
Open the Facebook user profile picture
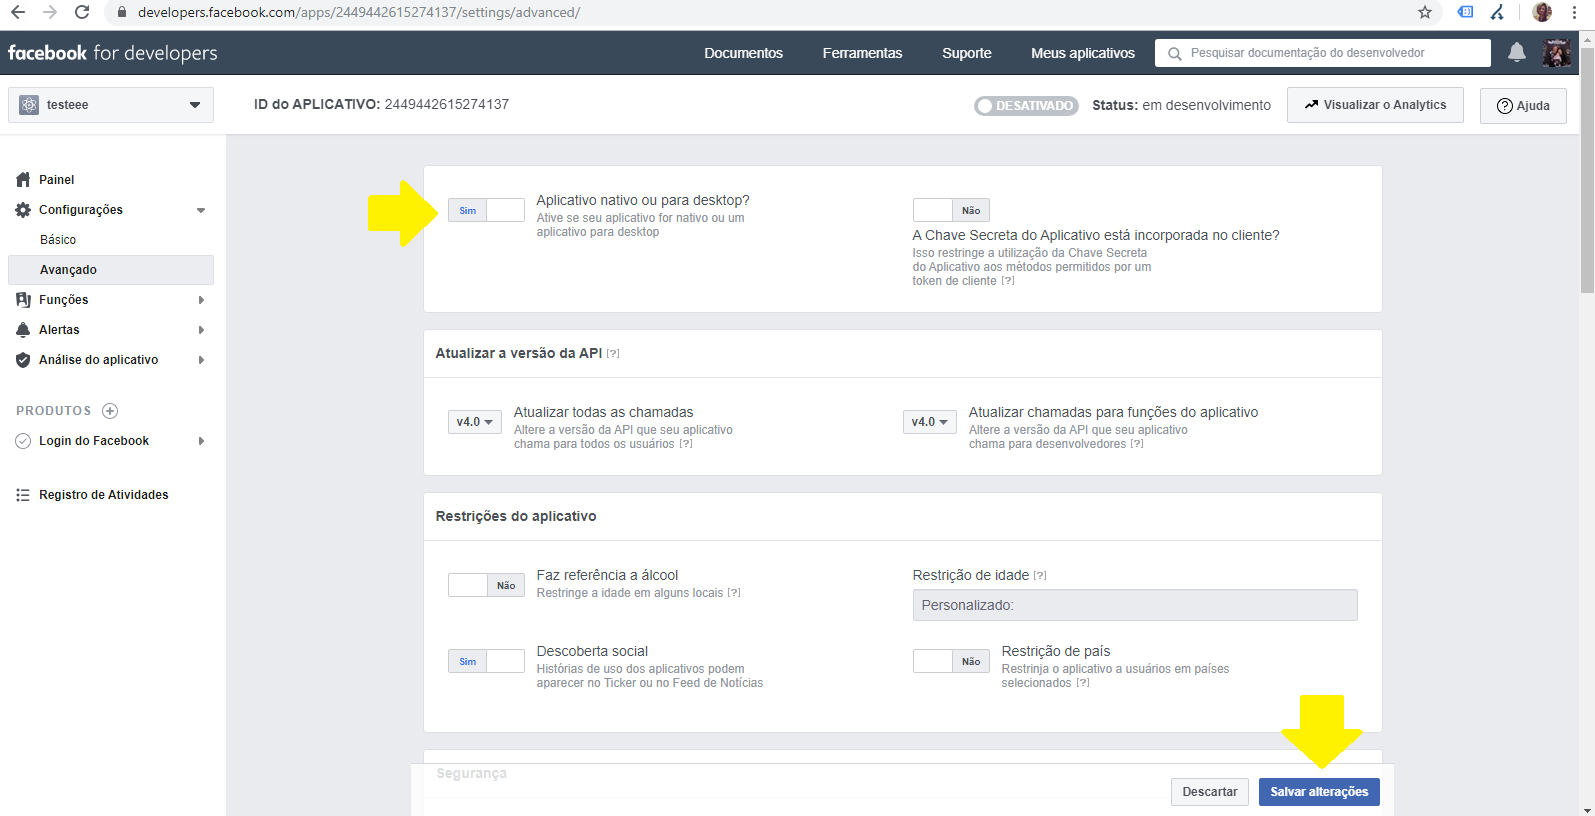coord(1556,53)
